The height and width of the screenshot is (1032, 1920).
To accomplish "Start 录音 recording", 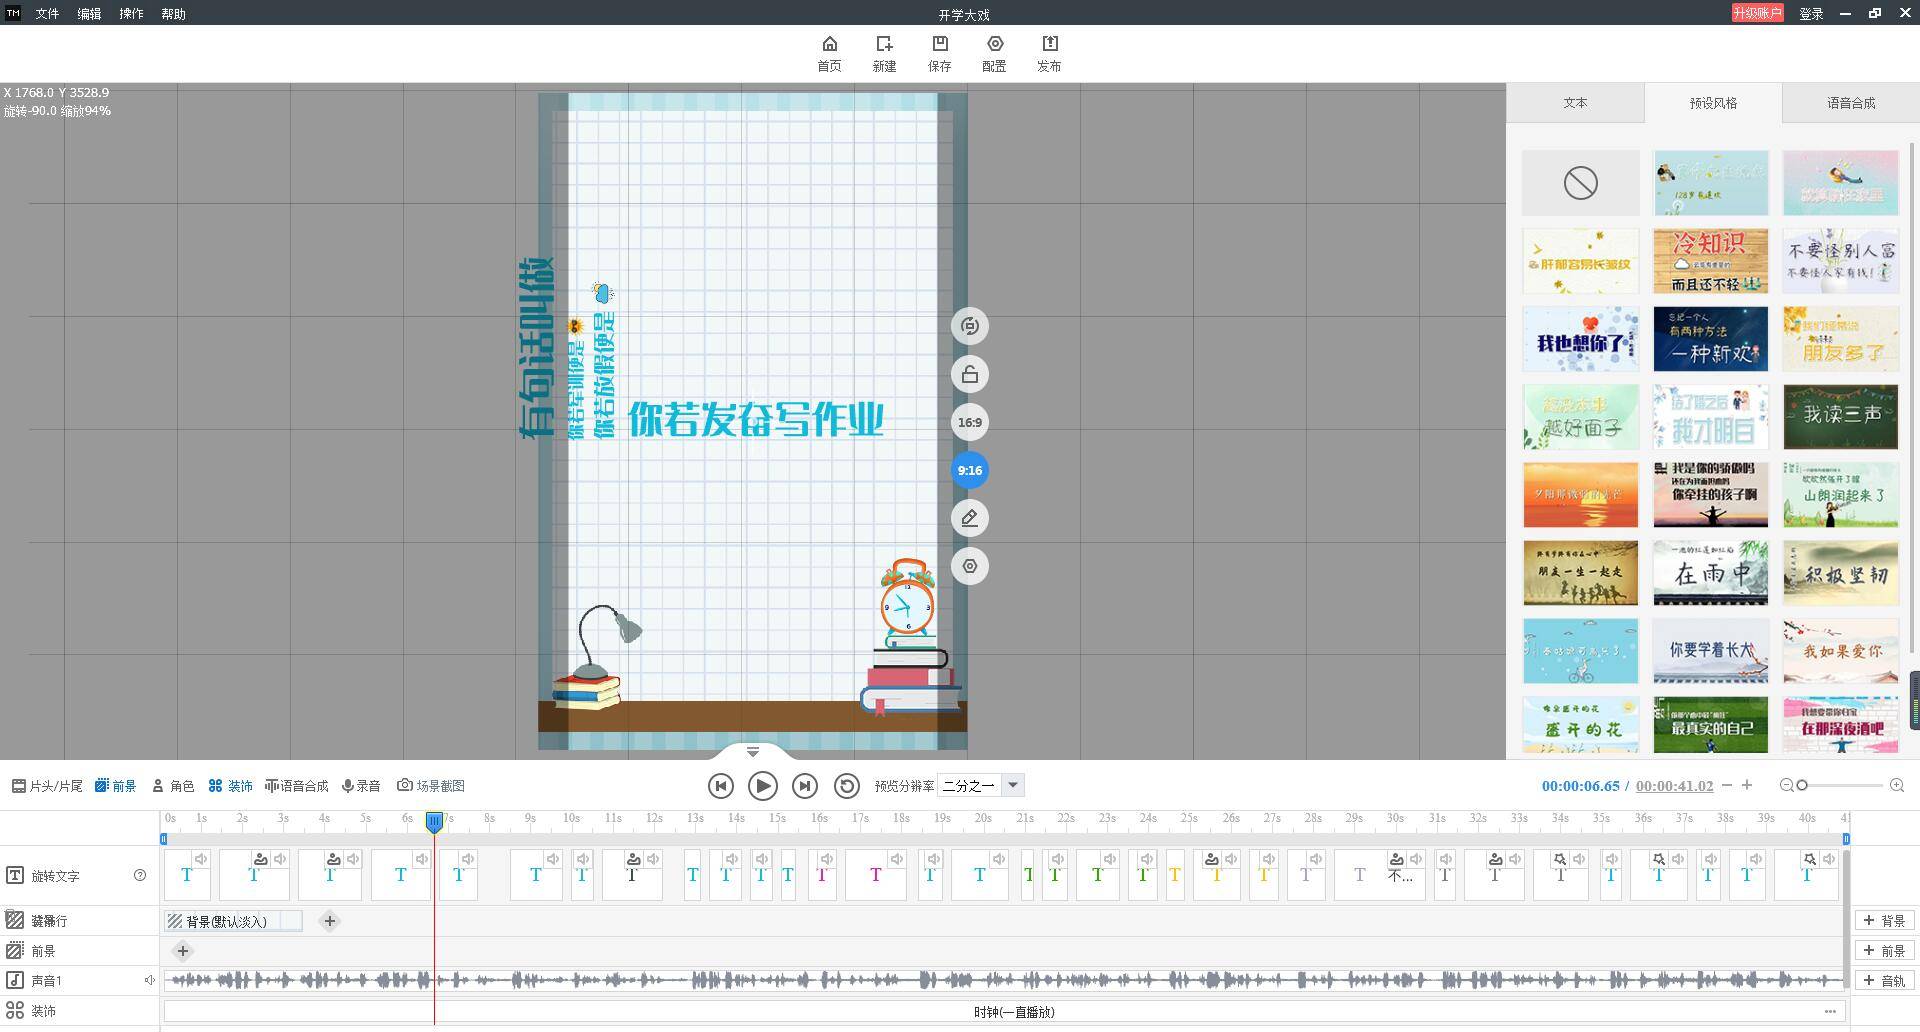I will [x=361, y=786].
